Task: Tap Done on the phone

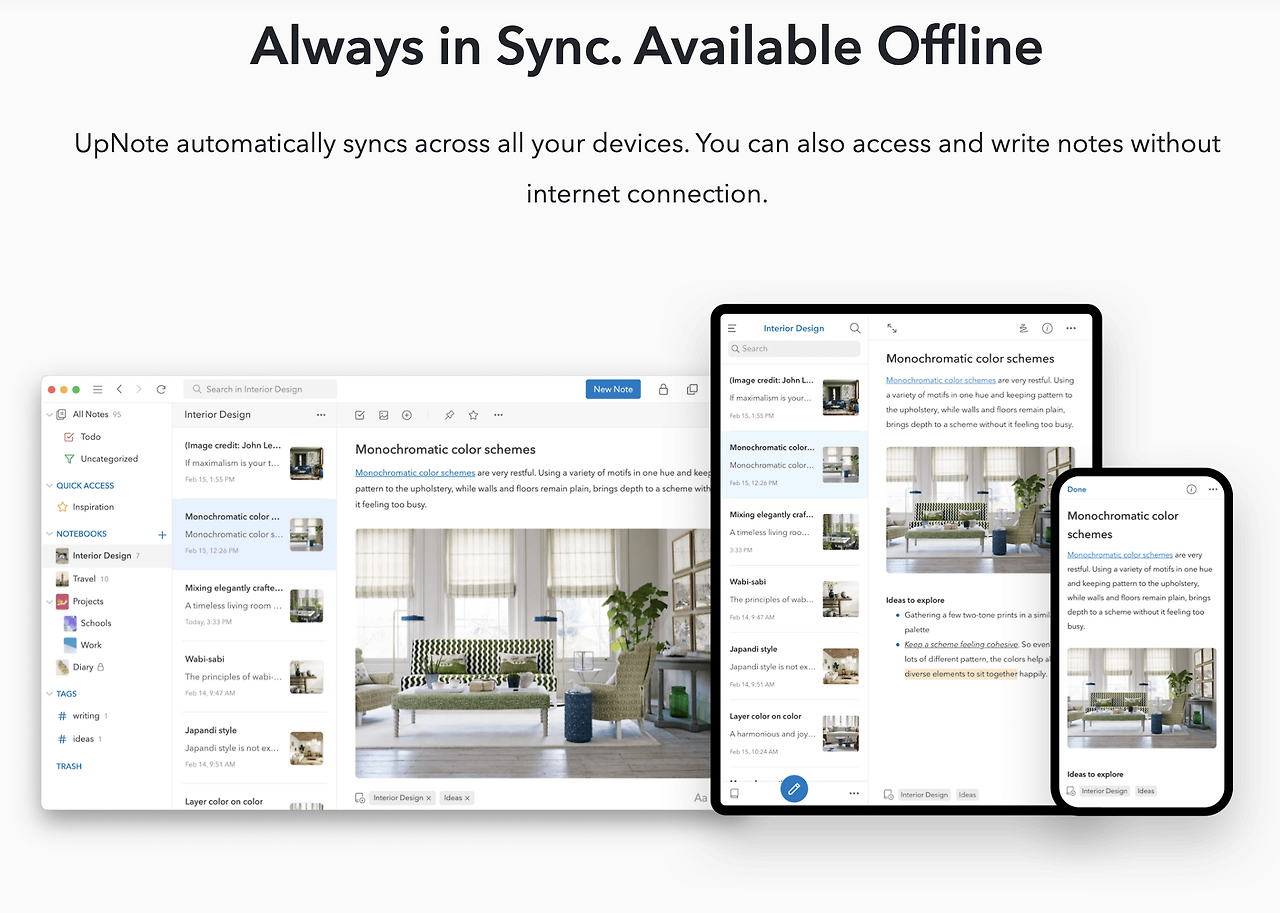Action: (x=1077, y=490)
